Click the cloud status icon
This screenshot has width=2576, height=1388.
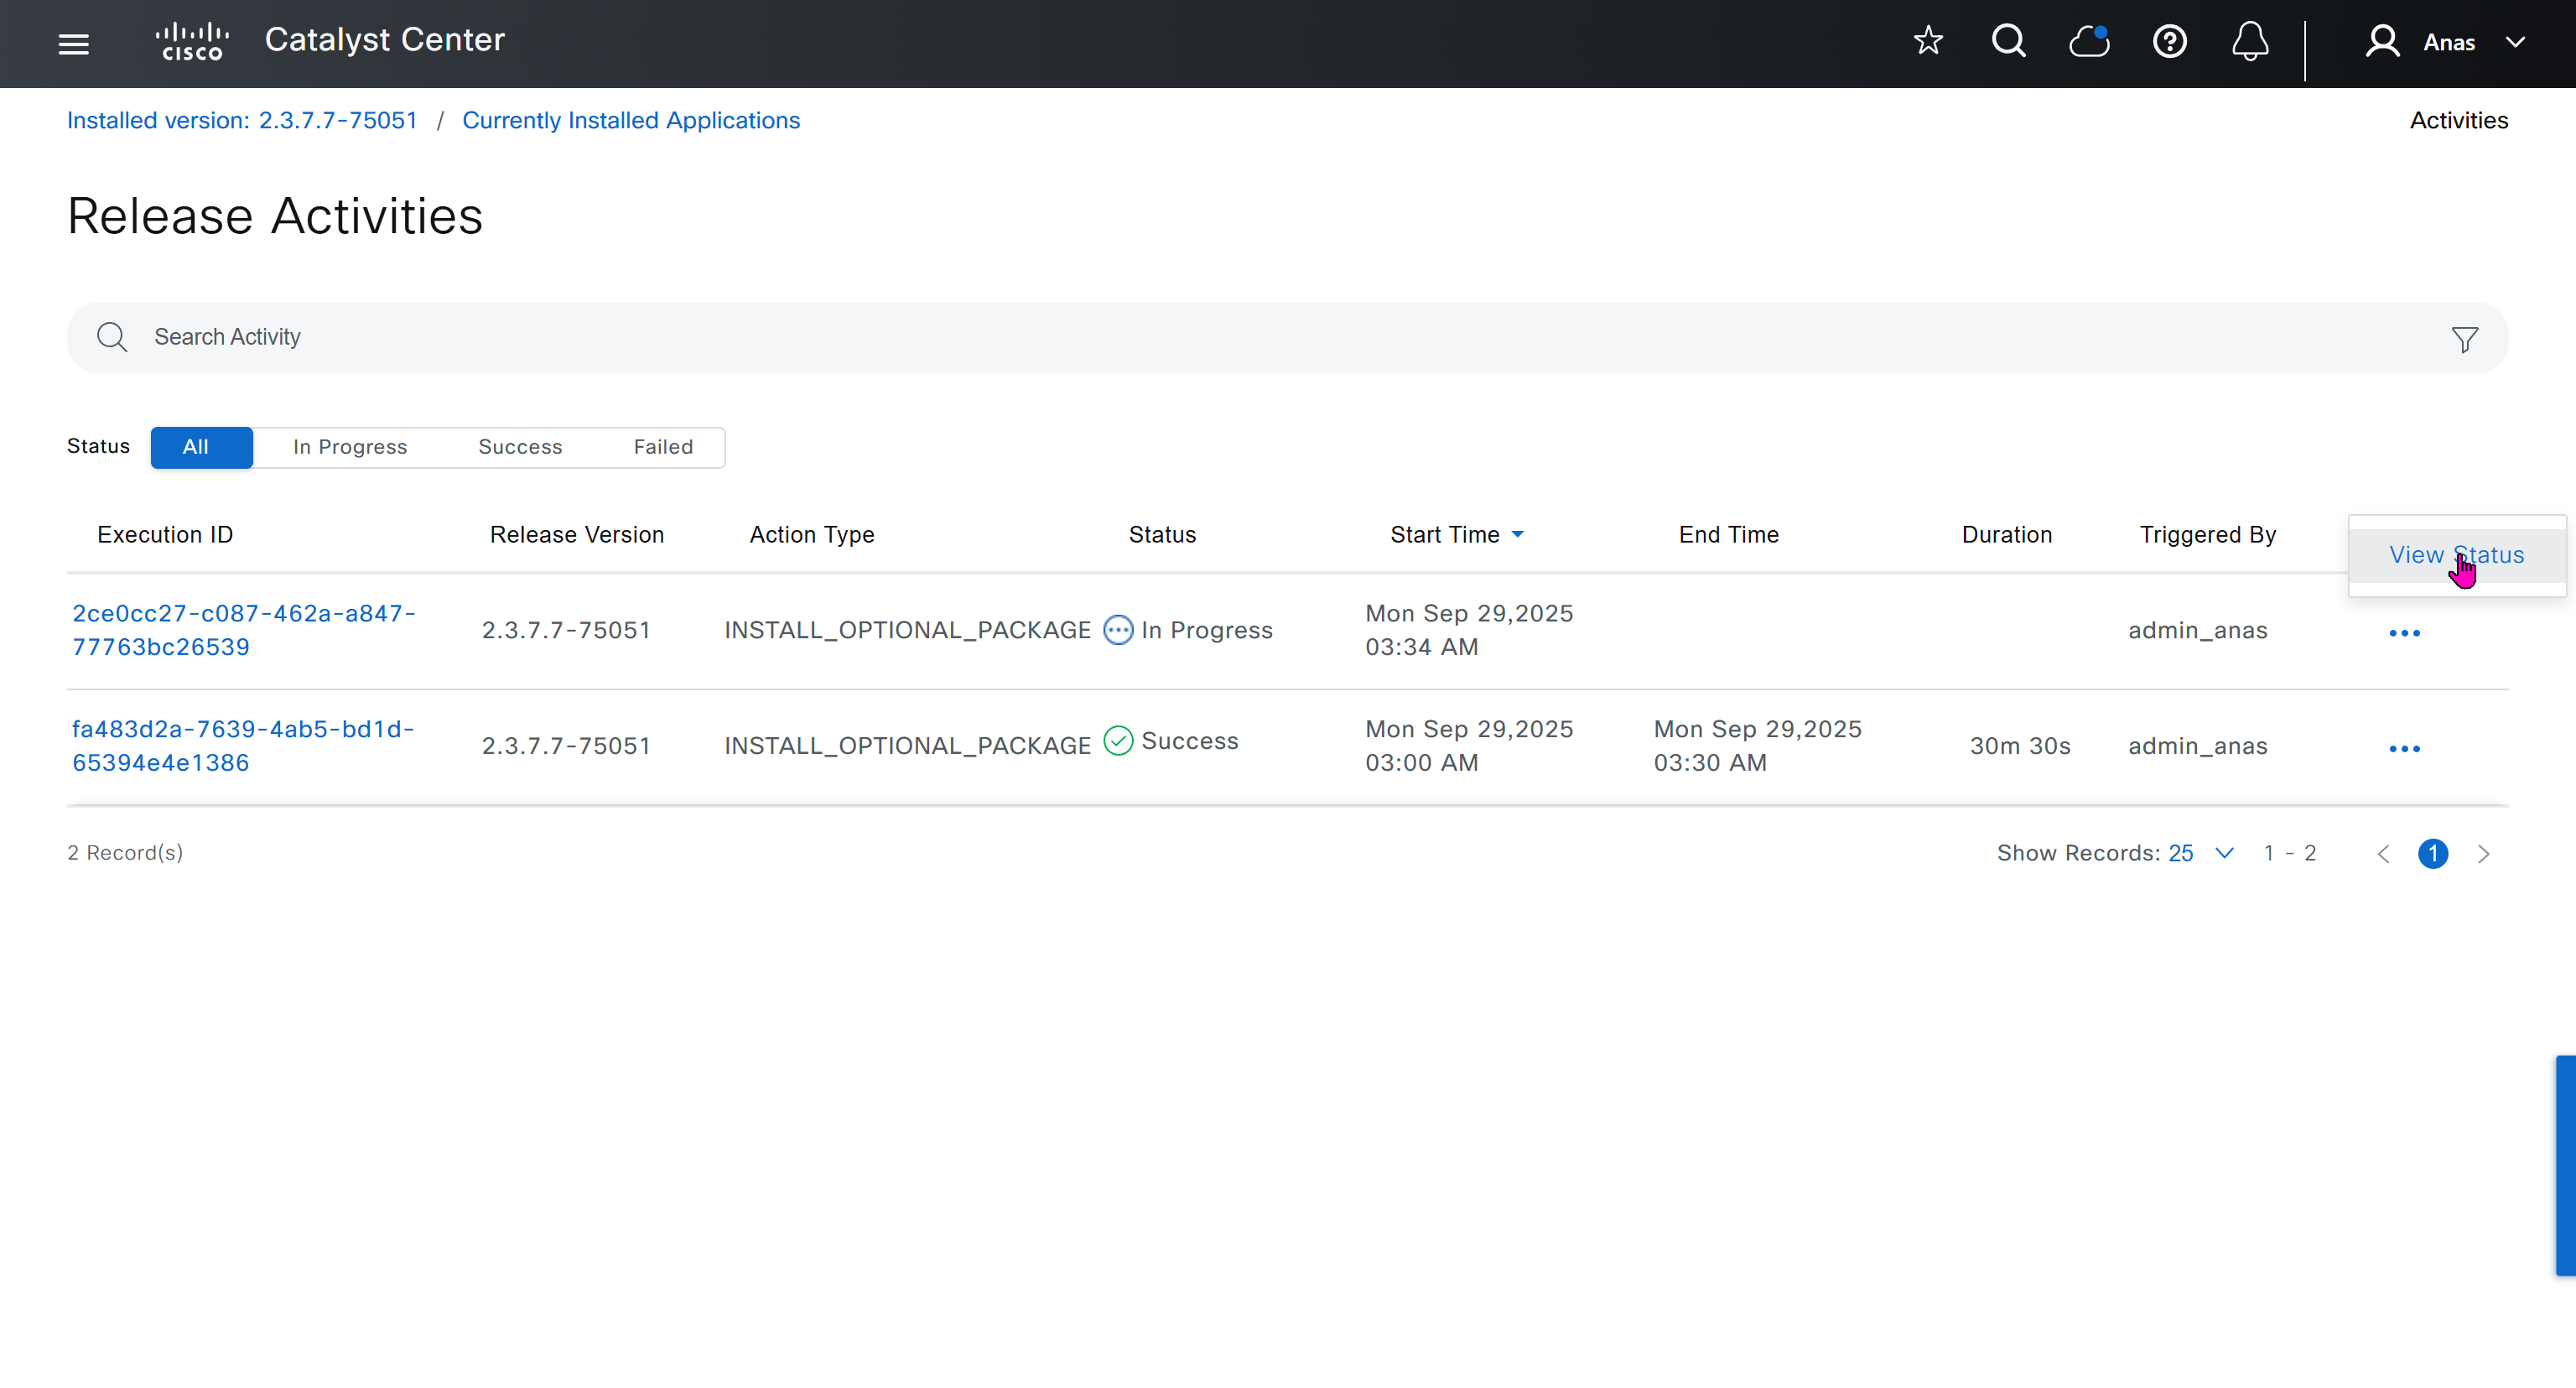(2089, 42)
